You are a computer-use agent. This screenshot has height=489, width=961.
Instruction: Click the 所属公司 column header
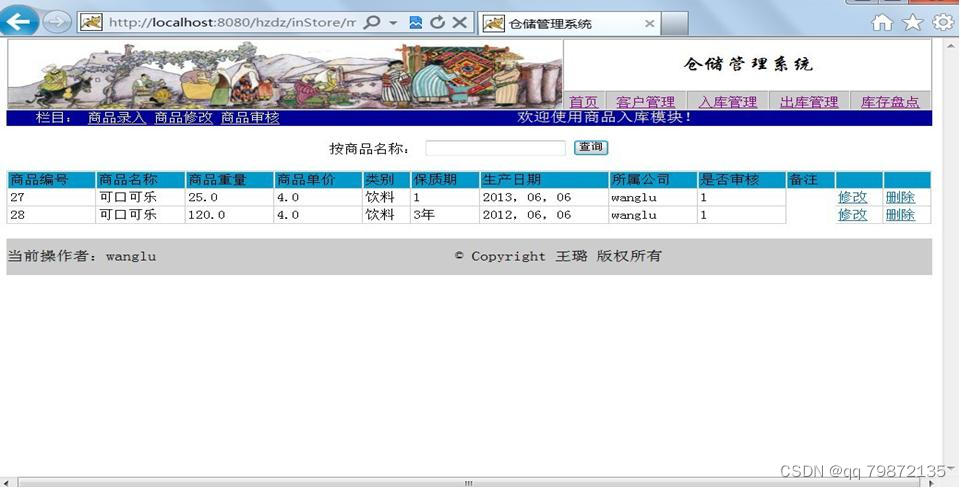653,180
